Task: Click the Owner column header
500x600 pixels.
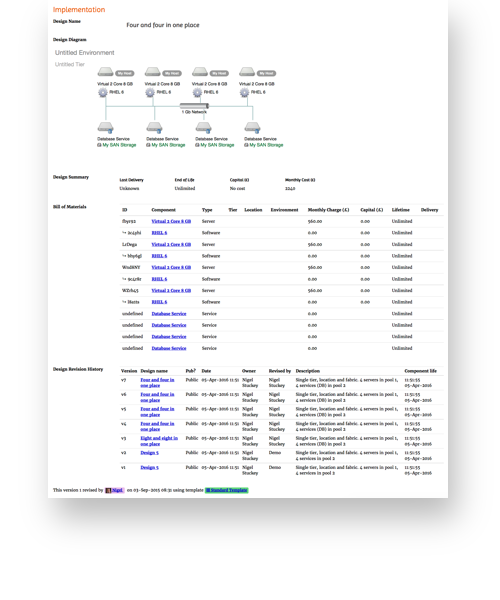Action: (249, 371)
